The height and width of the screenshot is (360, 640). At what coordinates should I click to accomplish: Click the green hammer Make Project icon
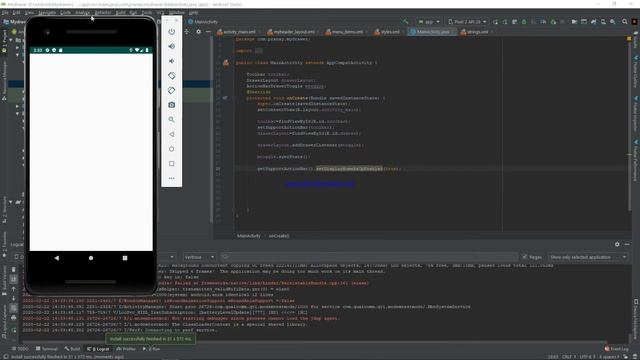pos(405,22)
